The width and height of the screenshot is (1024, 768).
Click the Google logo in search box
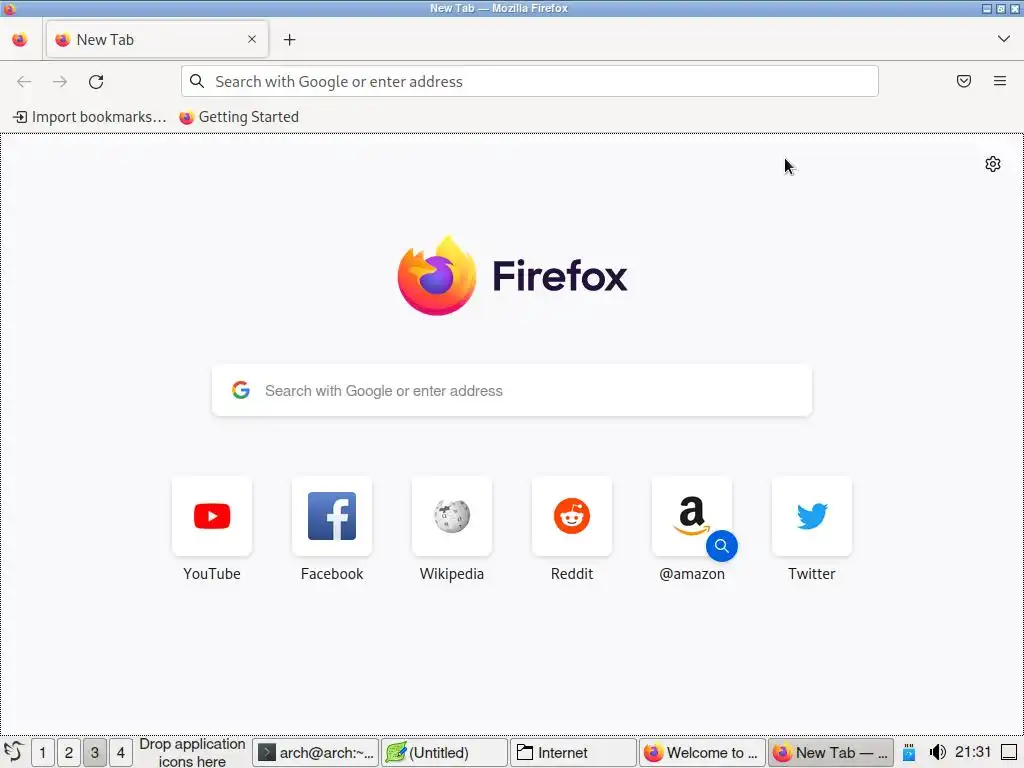241,391
